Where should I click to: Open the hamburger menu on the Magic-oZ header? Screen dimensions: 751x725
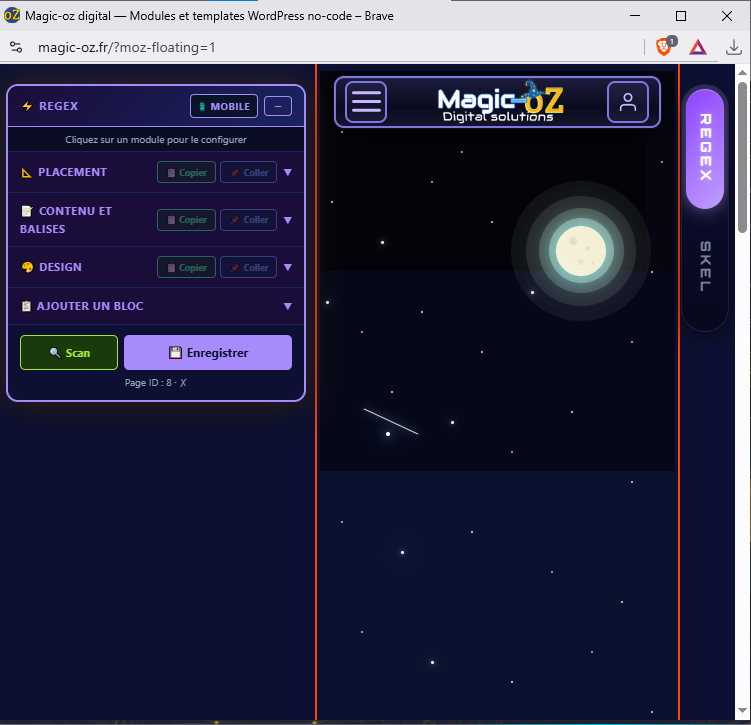366,102
